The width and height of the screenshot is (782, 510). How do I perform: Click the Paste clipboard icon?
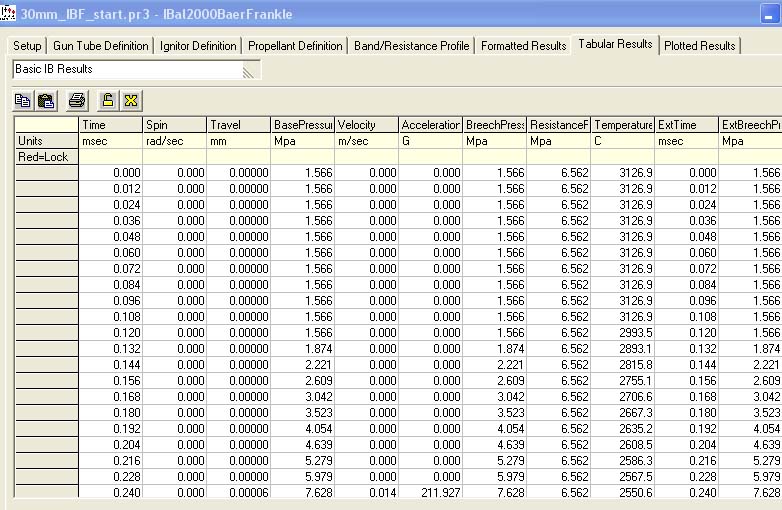click(x=45, y=100)
